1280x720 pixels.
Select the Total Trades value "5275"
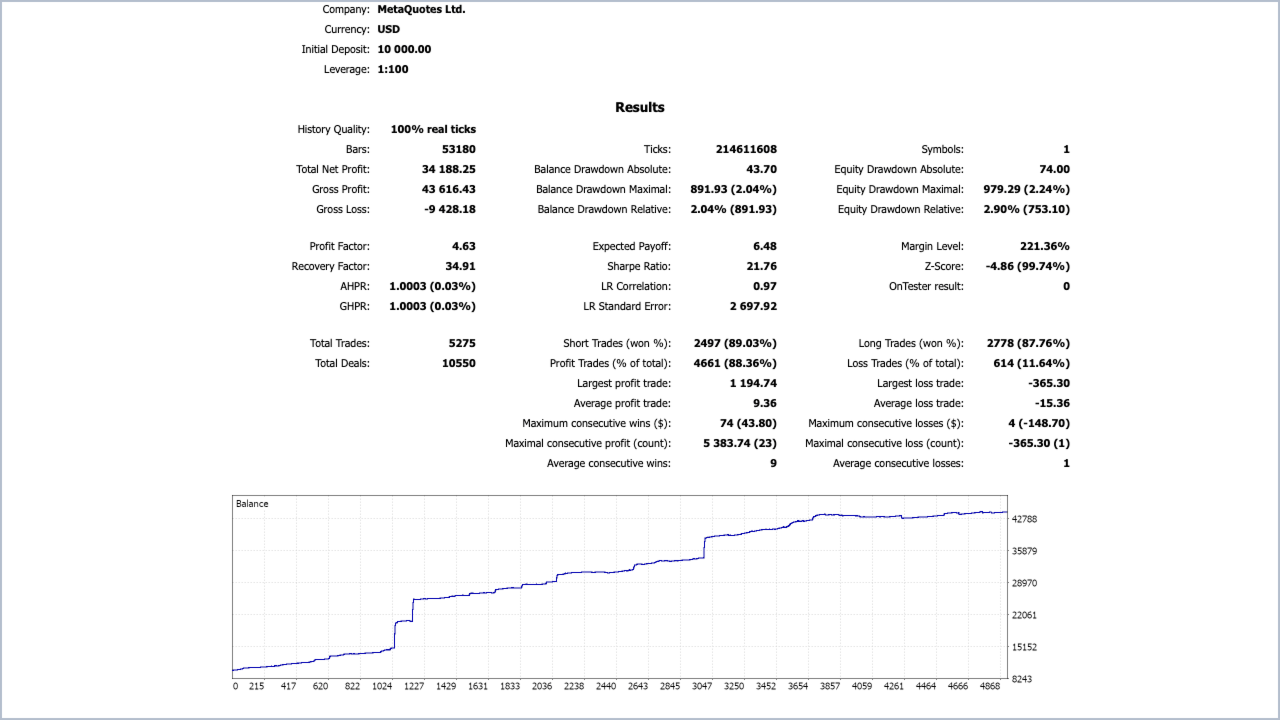462,343
